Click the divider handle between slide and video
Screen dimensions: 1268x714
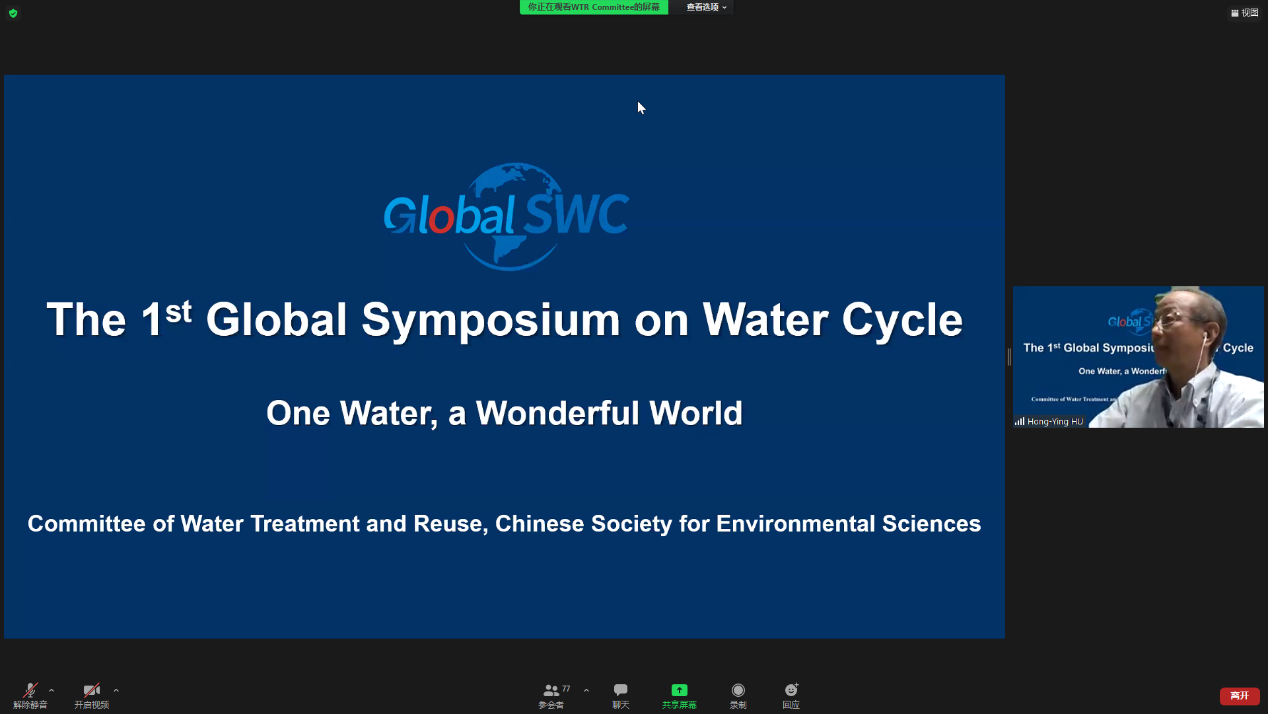[x=1009, y=357]
